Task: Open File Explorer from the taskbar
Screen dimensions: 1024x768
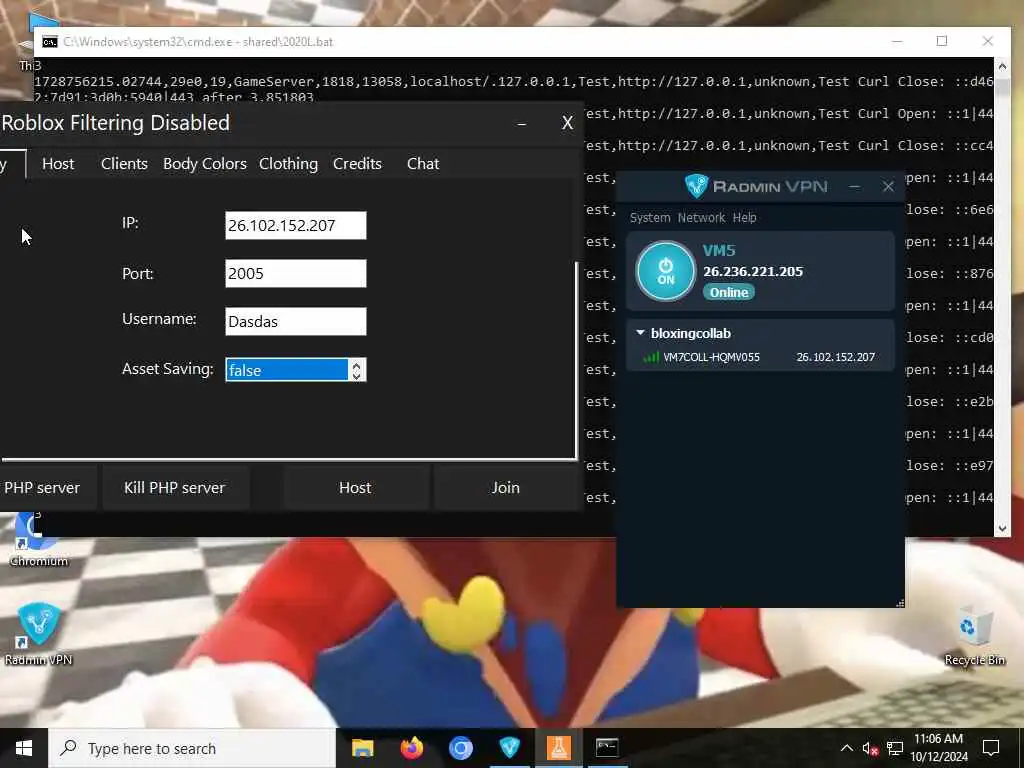Action: (x=362, y=748)
